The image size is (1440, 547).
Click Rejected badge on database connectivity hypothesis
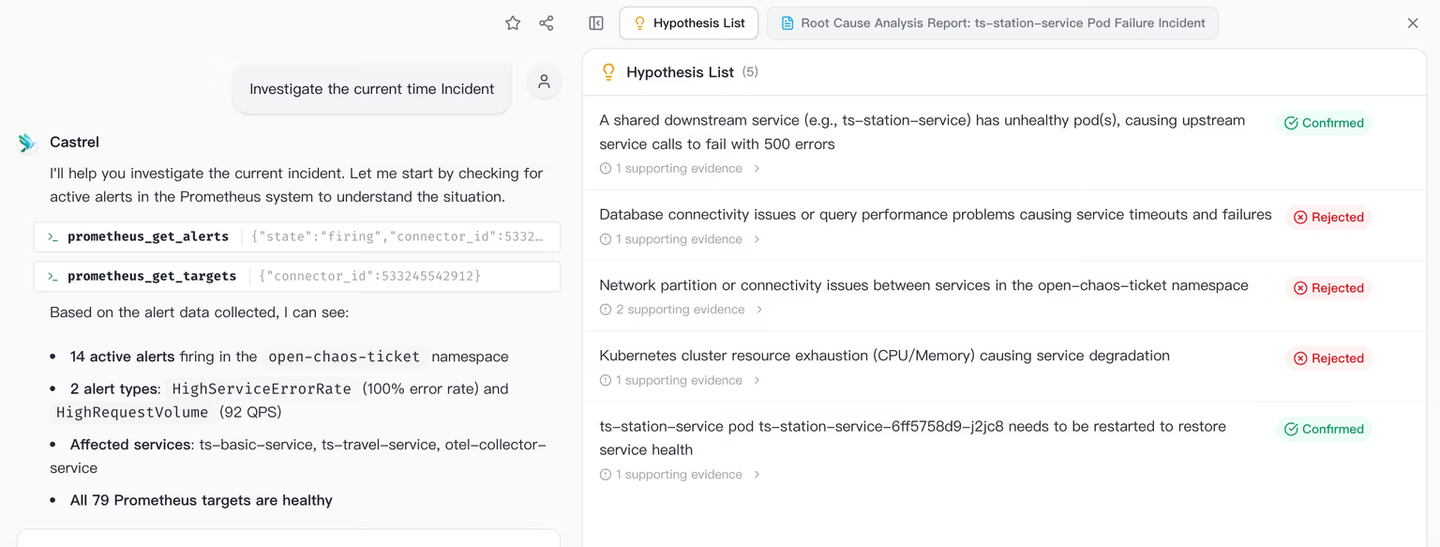click(1328, 217)
